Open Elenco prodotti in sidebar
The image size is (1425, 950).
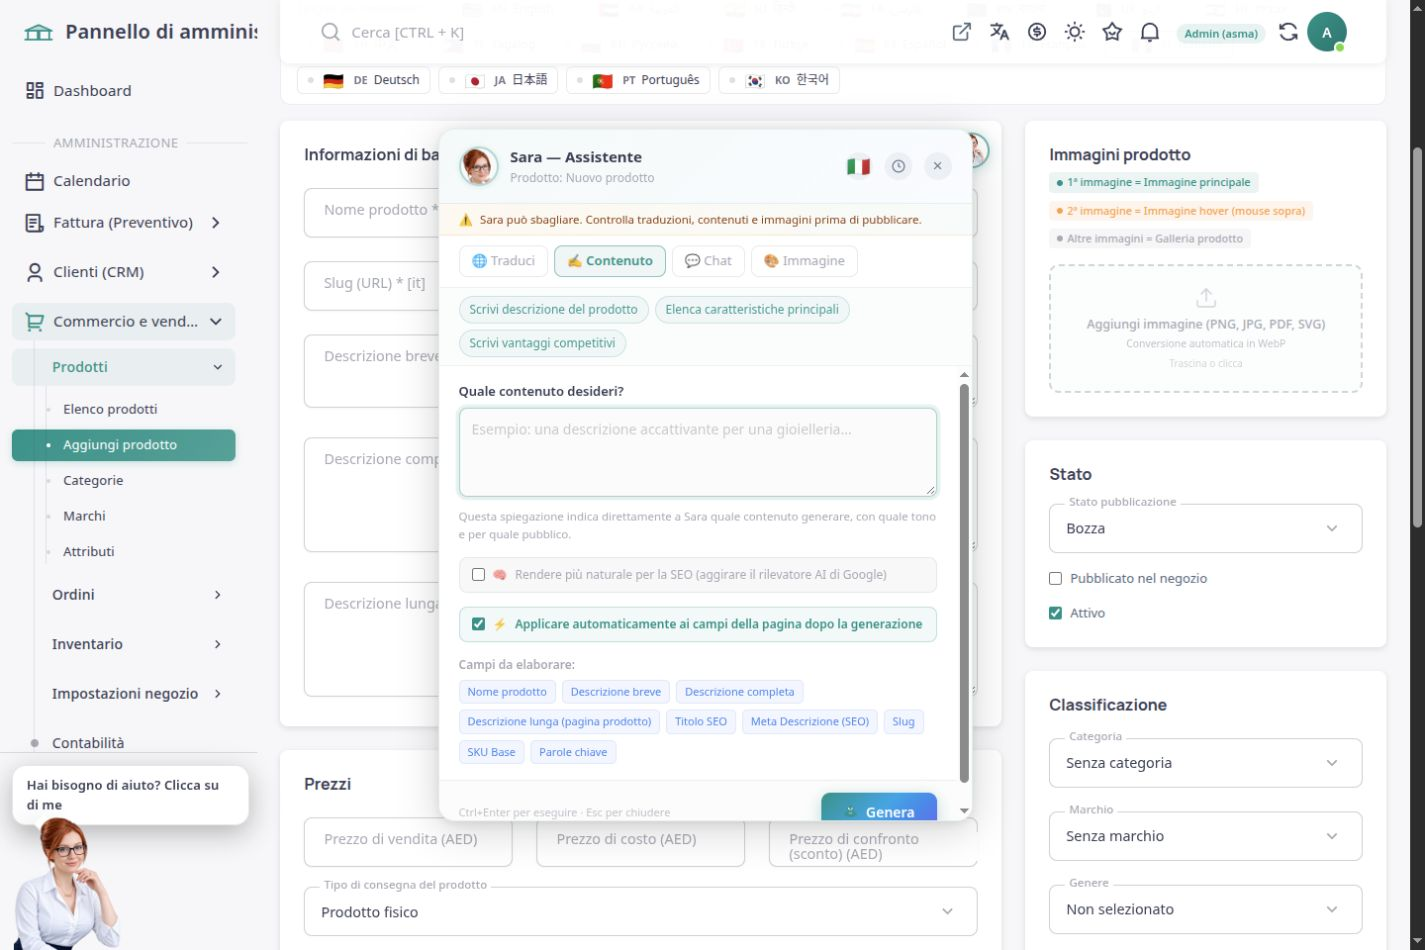pos(110,409)
